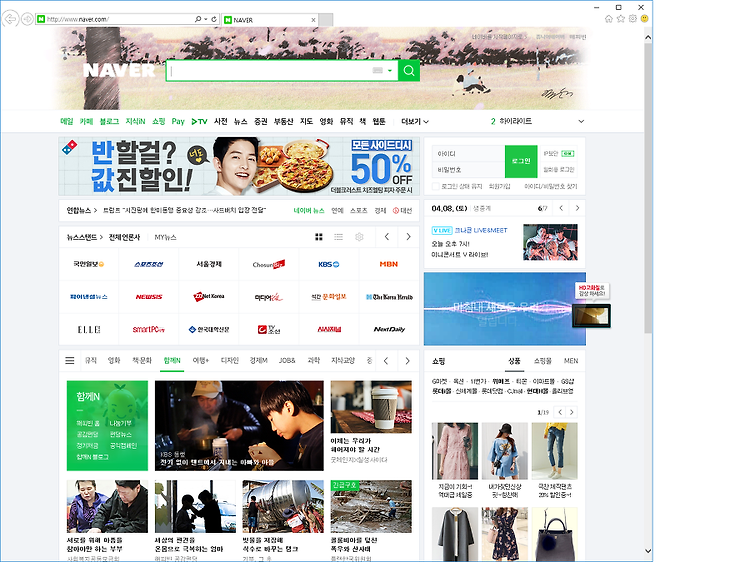This screenshot has width=750, height=562.
Task: Open the NEWSIS news logo
Action: coord(149,297)
